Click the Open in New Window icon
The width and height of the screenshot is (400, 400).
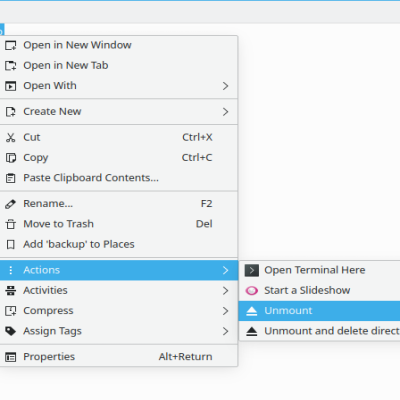pos(11,45)
